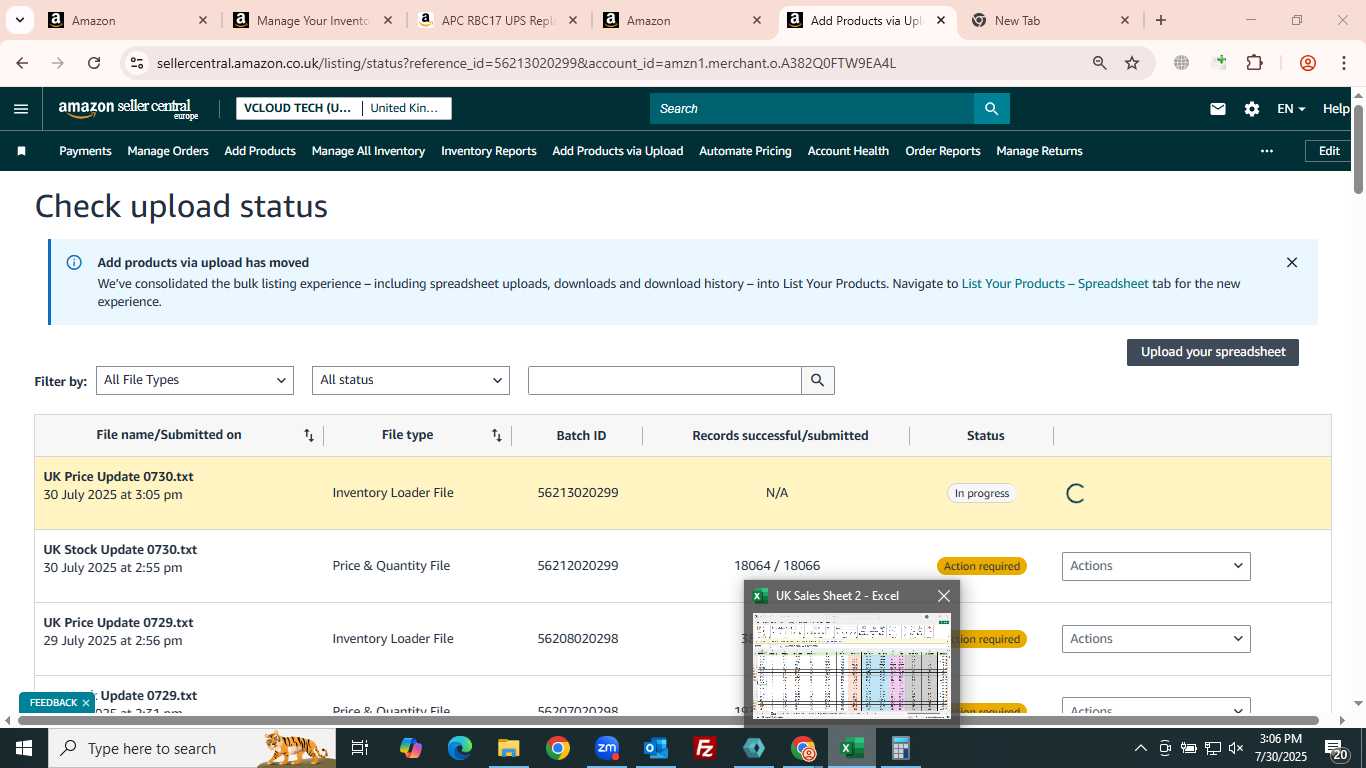This screenshot has height=768, width=1366.
Task: Open the Chrome profile avatar icon
Action: click(x=1308, y=63)
